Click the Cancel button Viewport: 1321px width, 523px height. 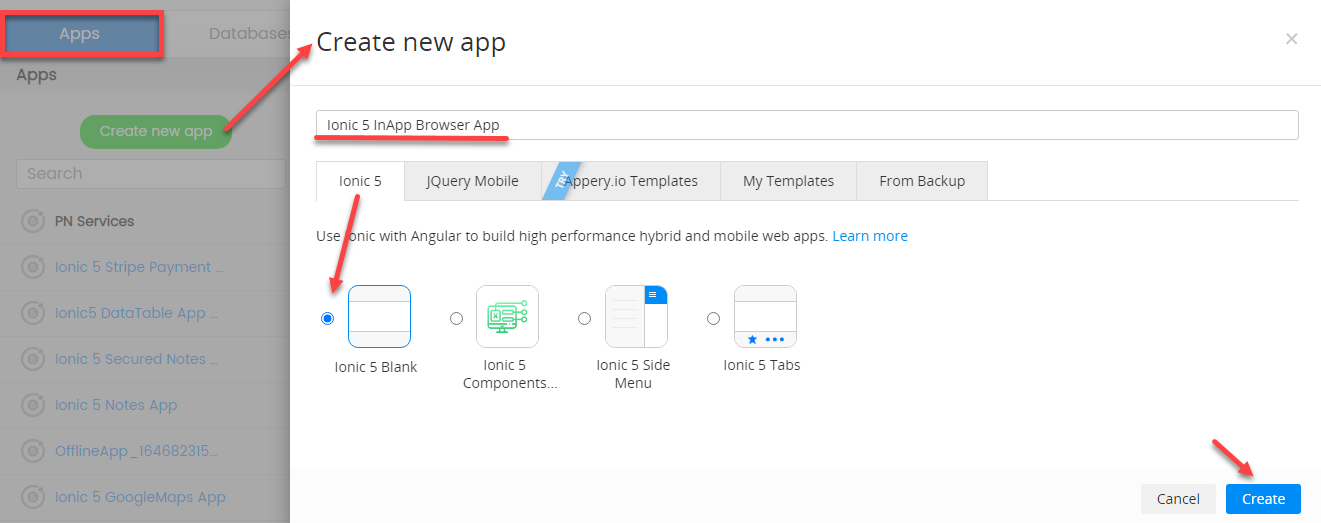1178,499
